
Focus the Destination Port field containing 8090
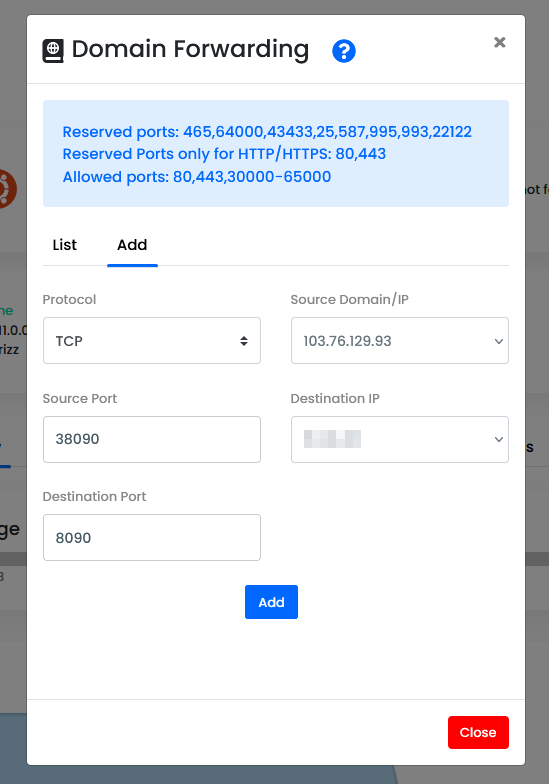[152, 538]
